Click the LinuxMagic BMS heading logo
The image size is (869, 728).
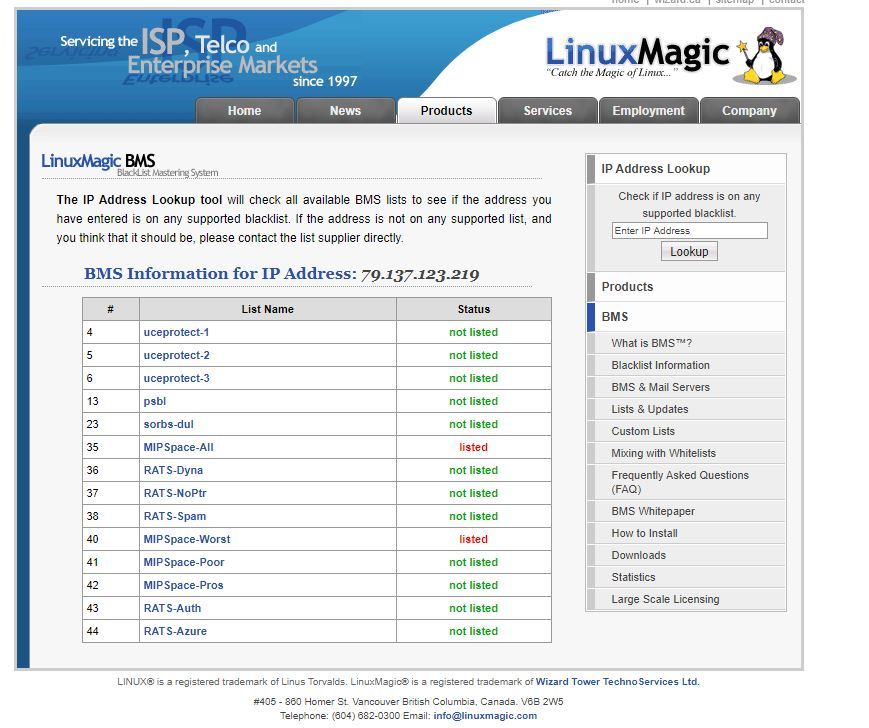pyautogui.click(x=98, y=162)
